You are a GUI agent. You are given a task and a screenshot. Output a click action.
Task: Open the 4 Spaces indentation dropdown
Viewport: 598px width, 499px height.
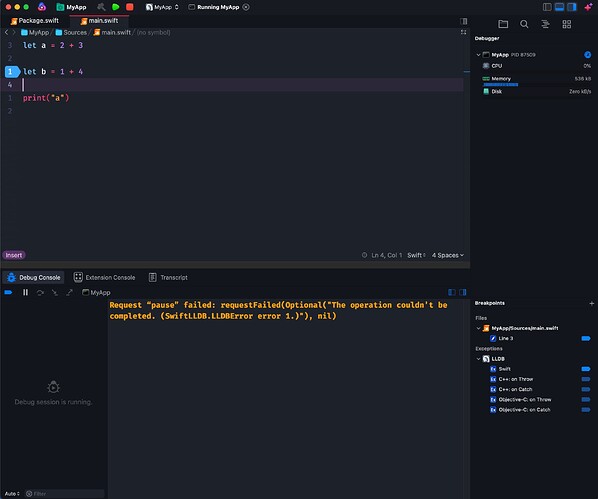[x=448, y=255]
